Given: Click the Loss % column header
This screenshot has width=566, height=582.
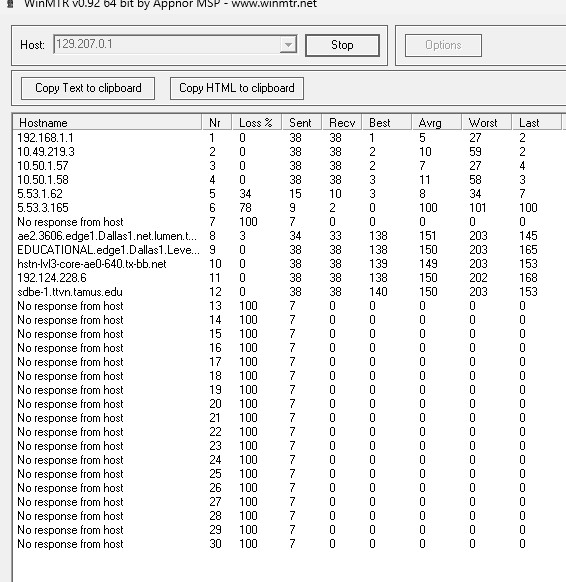Looking at the screenshot, I should pyautogui.click(x=257, y=122).
